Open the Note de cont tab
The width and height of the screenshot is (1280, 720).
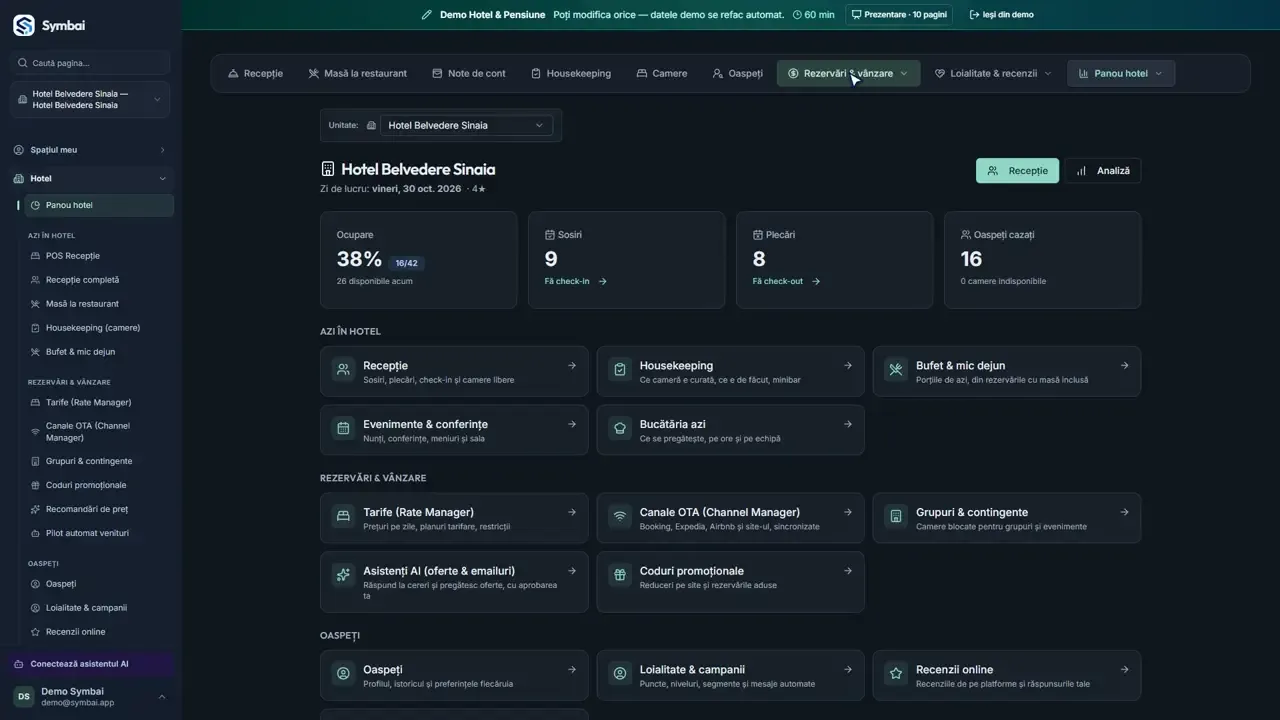468,73
